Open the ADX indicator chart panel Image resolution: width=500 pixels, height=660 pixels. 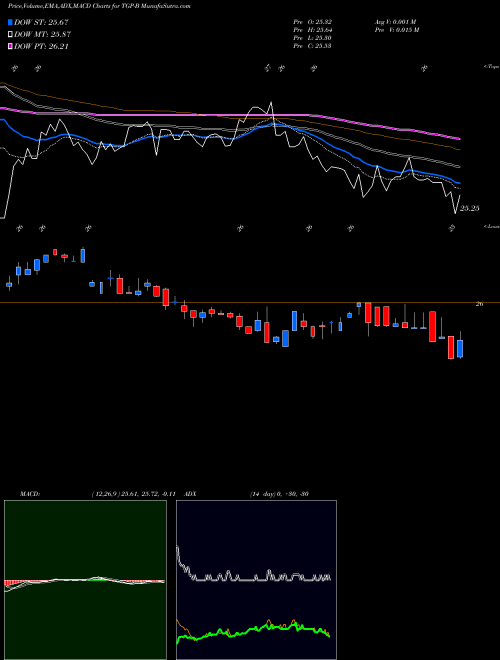click(x=256, y=580)
